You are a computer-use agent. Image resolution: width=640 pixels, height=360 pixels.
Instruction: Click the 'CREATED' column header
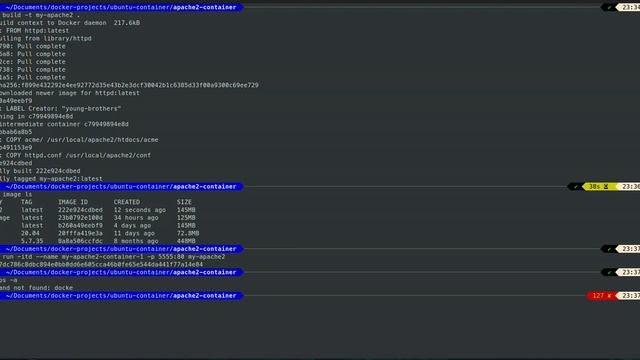pyautogui.click(x=127, y=202)
